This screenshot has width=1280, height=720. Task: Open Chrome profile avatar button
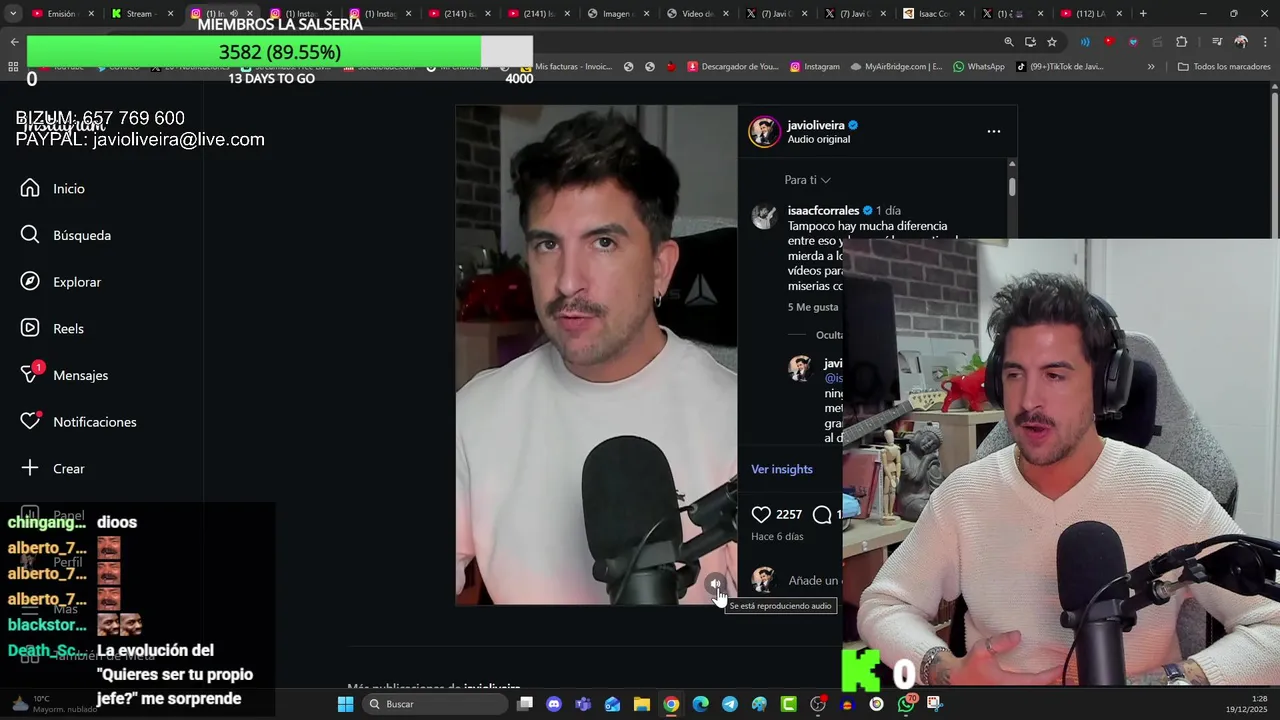point(1241,42)
